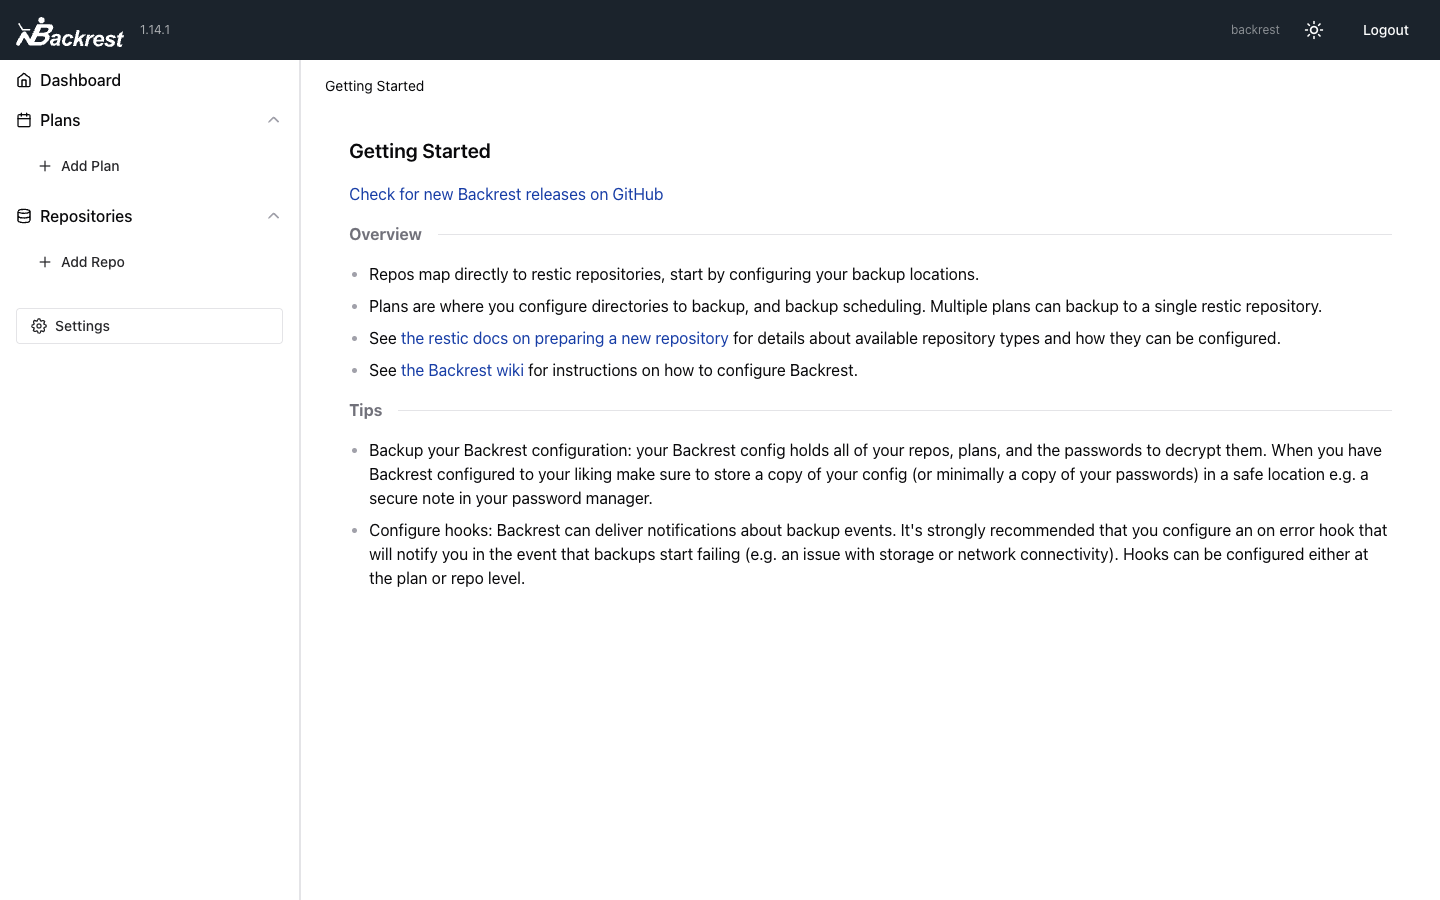Click the plus icon beside Add Plan
1440x900 pixels.
45,166
